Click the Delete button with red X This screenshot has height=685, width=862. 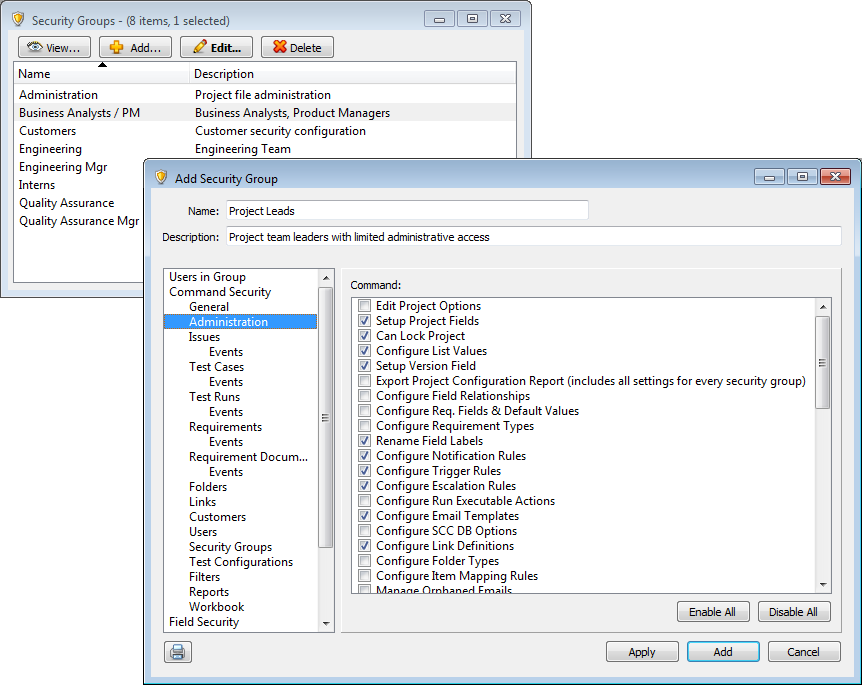pos(297,47)
